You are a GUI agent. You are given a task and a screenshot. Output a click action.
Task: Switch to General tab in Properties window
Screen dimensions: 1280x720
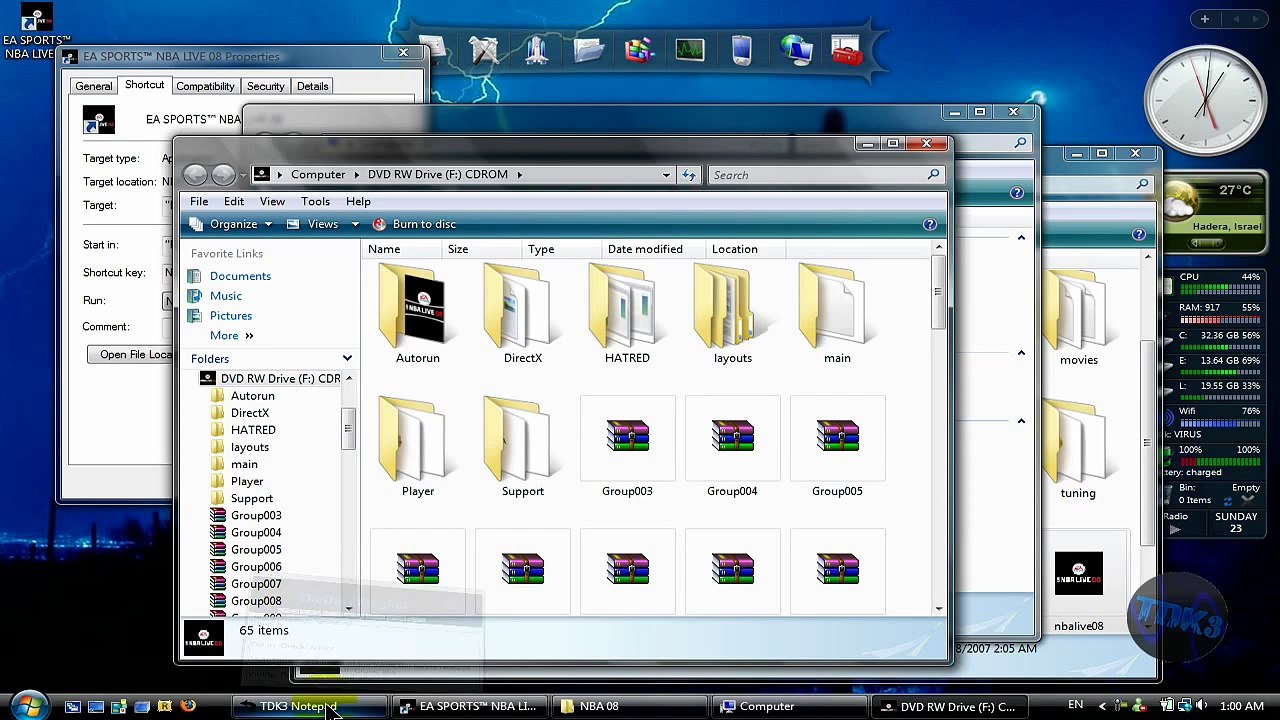tap(94, 86)
